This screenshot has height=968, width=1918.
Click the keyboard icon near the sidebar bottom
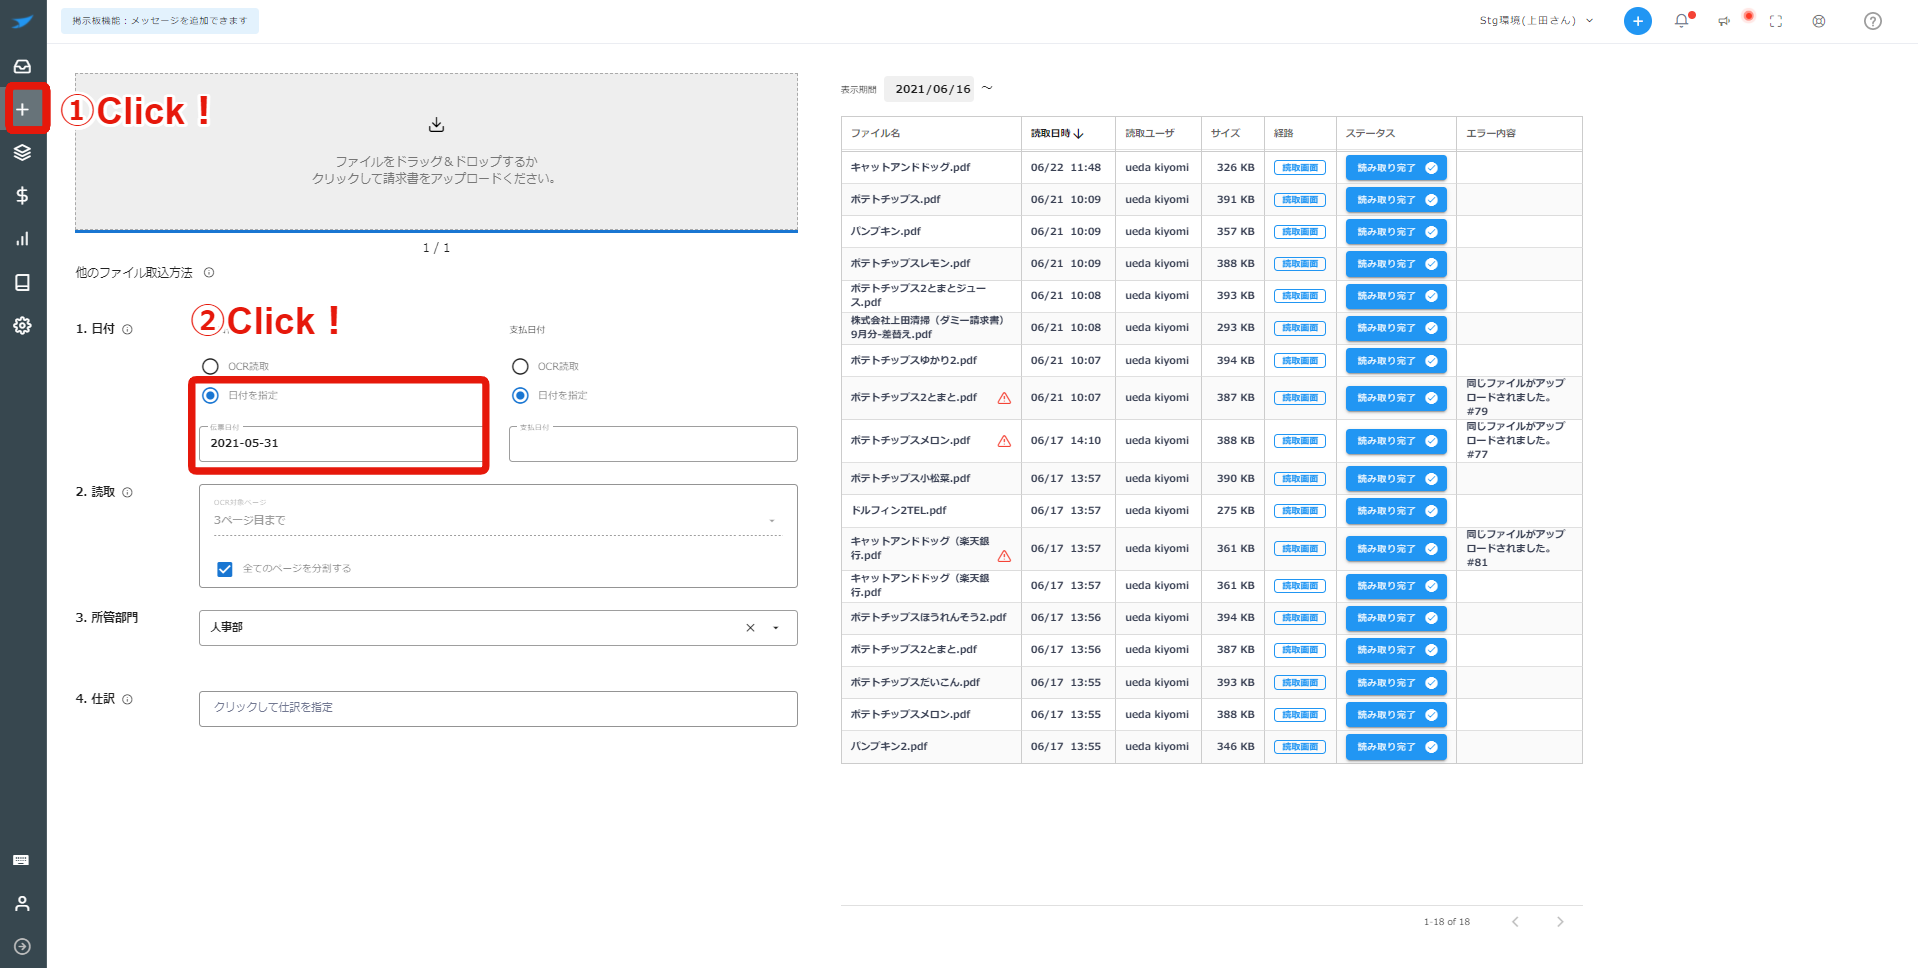[x=21, y=860]
